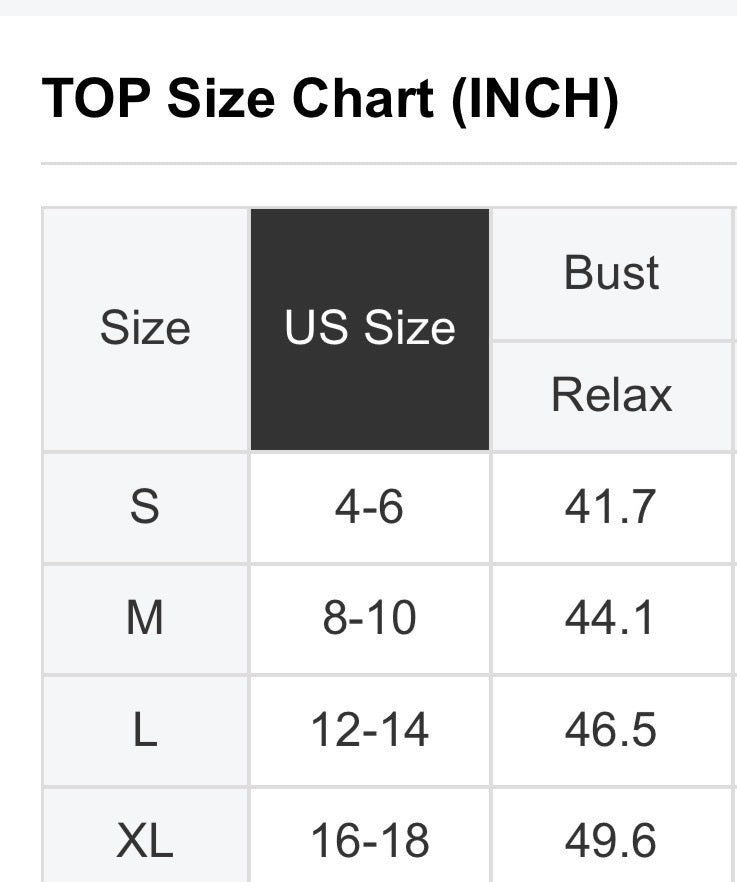Click the 4-6 US size cell

tap(369, 507)
